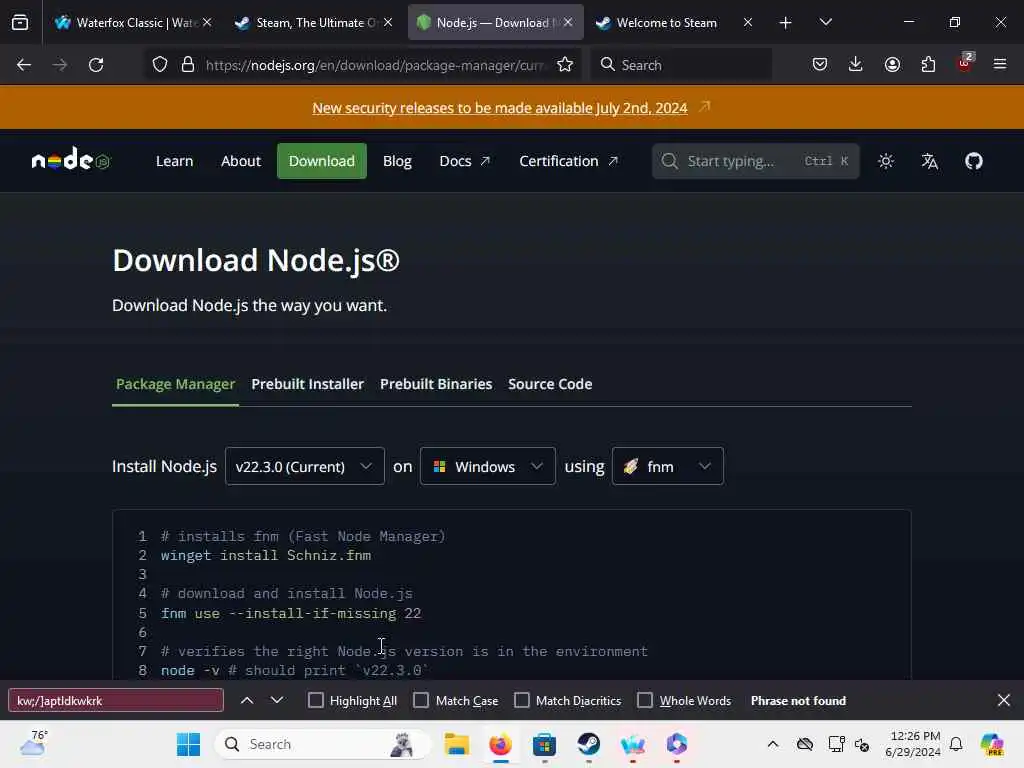The height and width of the screenshot is (768, 1024).
Task: Focus the Start typing site search
Action: pos(755,161)
